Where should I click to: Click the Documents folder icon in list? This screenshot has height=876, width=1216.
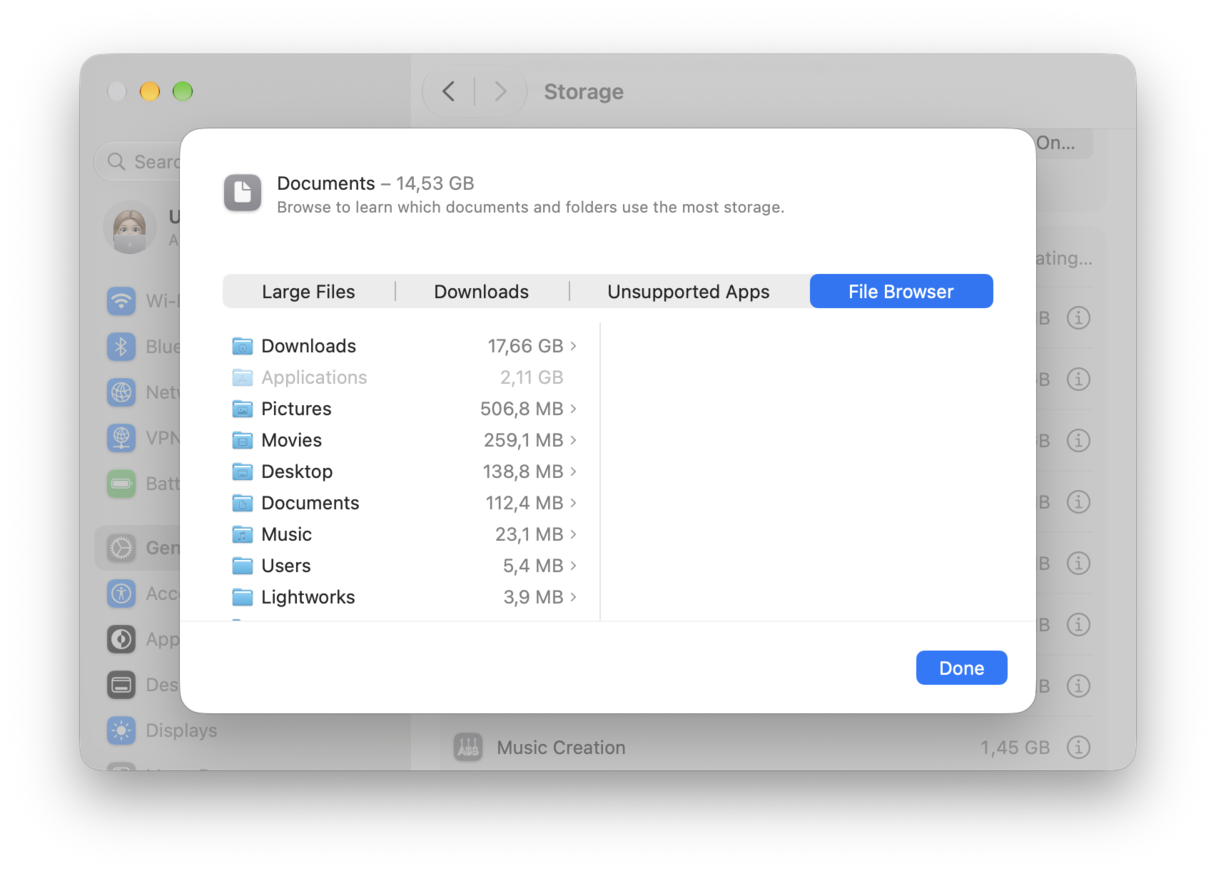(x=242, y=503)
